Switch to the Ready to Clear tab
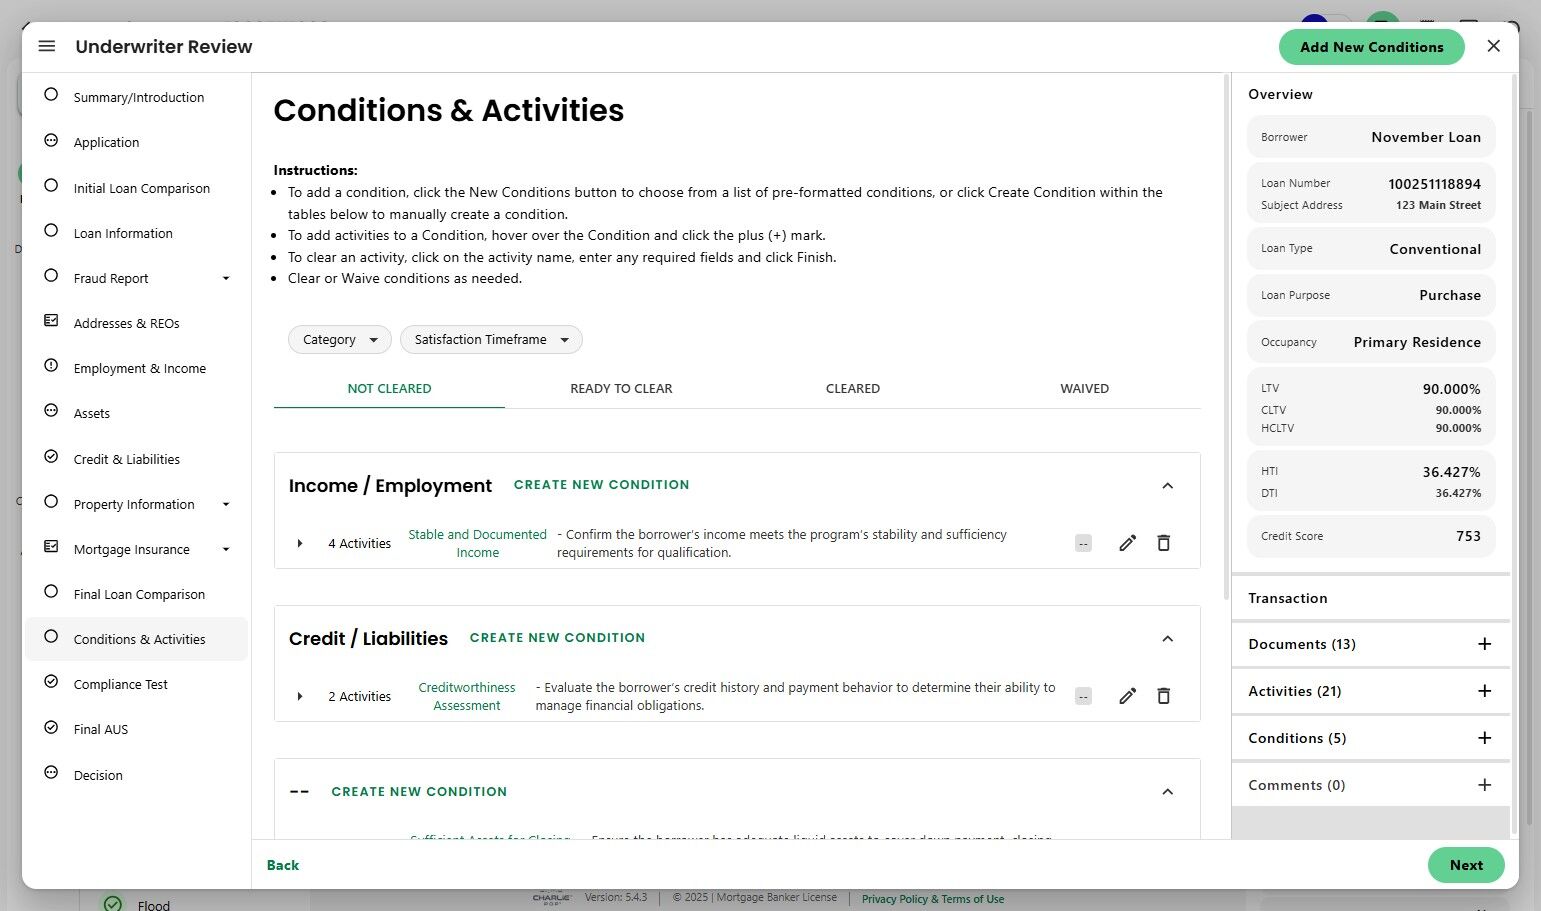This screenshot has width=1541, height=911. [x=621, y=389]
